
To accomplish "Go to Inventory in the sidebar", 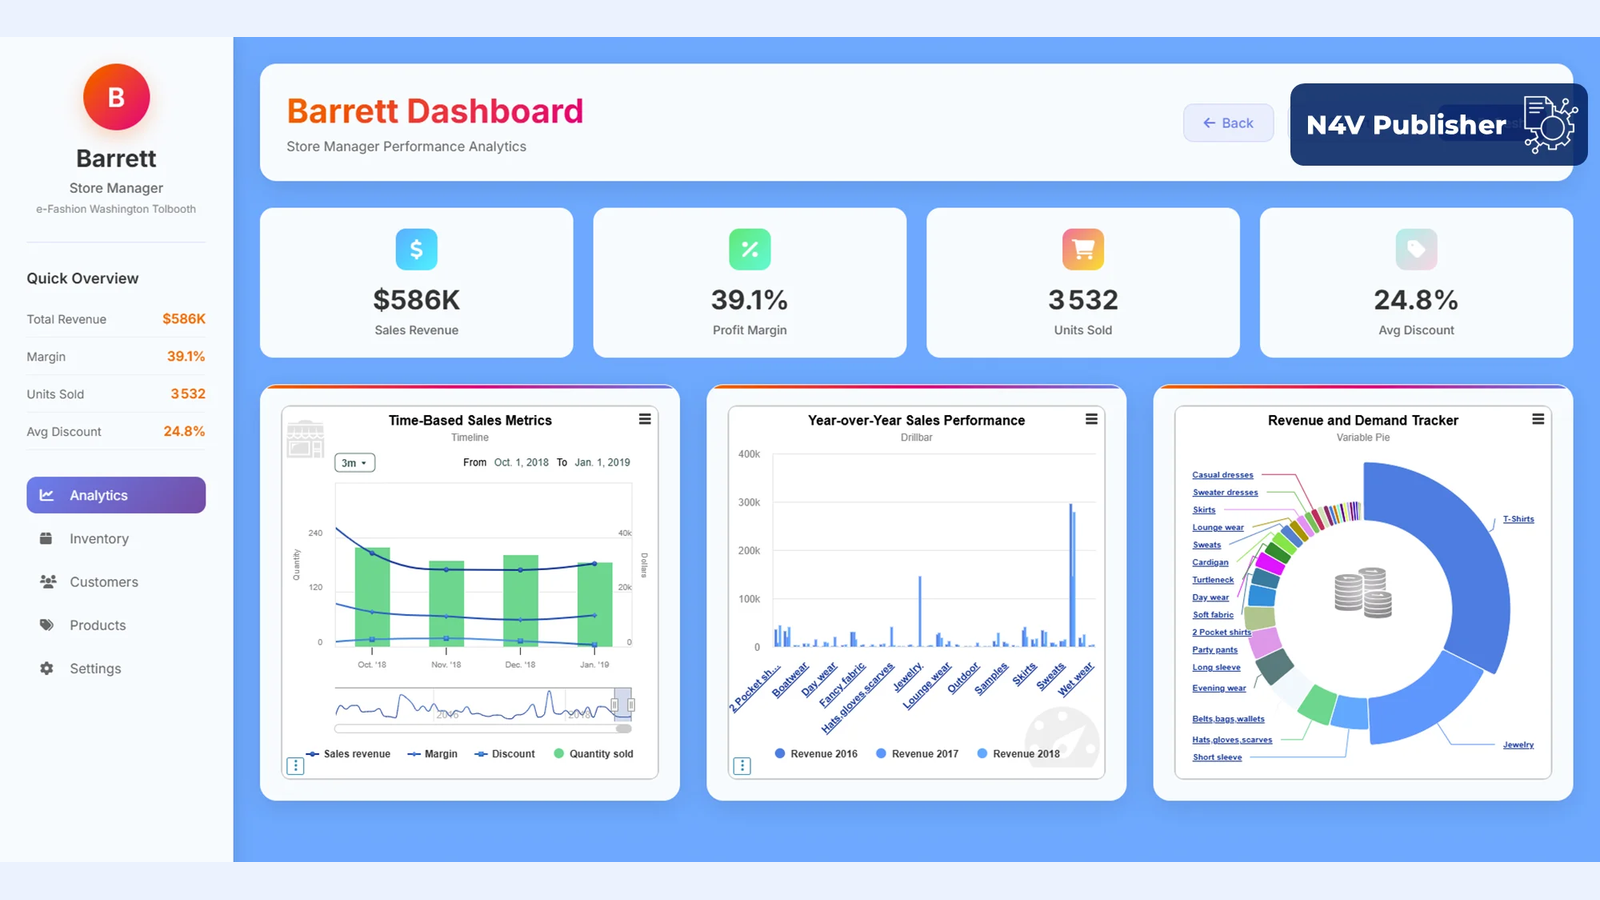I will (99, 539).
